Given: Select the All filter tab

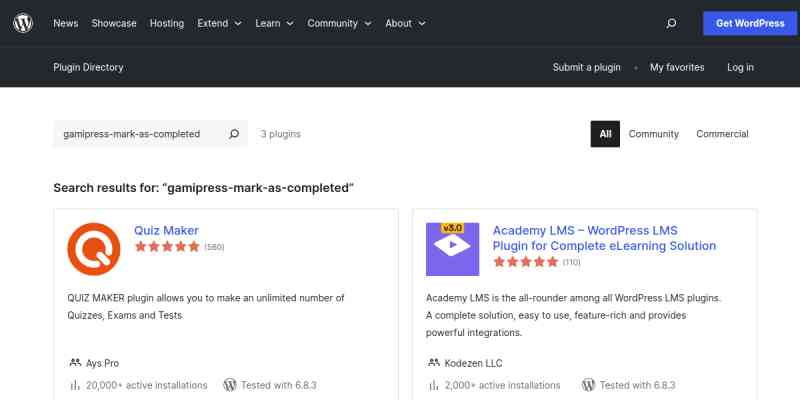Looking at the screenshot, I should coord(605,134).
